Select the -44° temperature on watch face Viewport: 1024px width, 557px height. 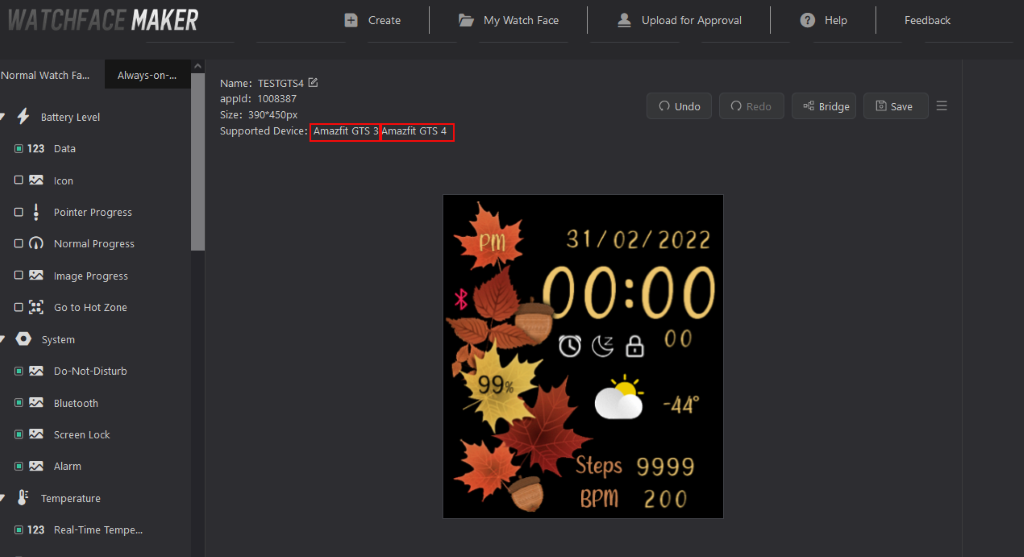[680, 405]
